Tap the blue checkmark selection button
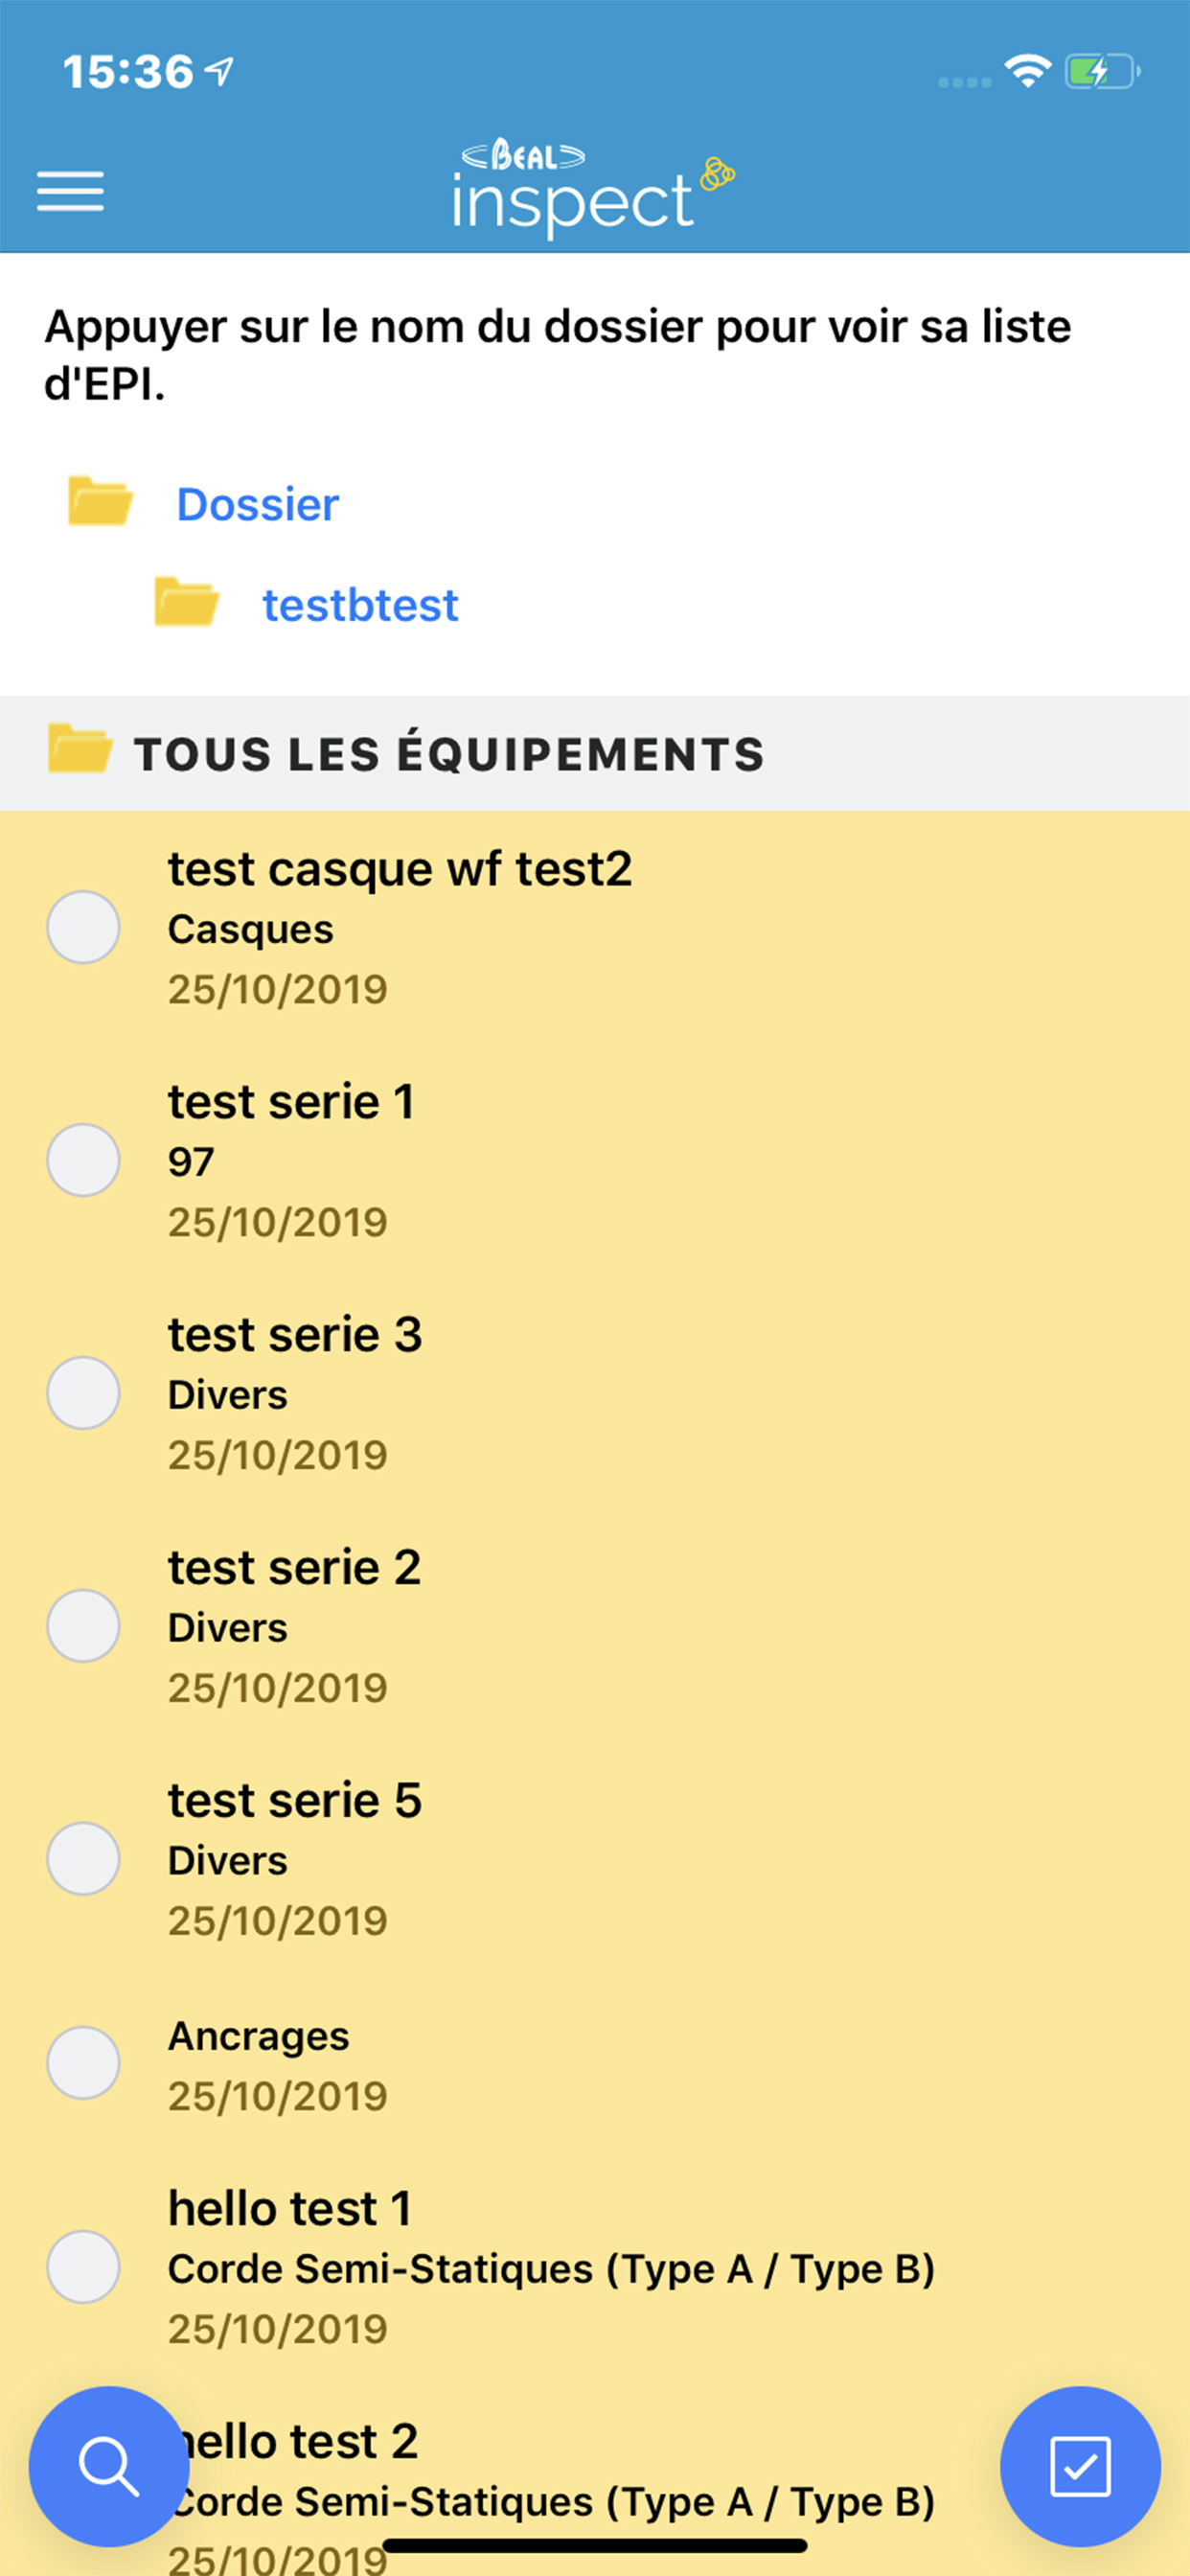 click(x=1080, y=2465)
